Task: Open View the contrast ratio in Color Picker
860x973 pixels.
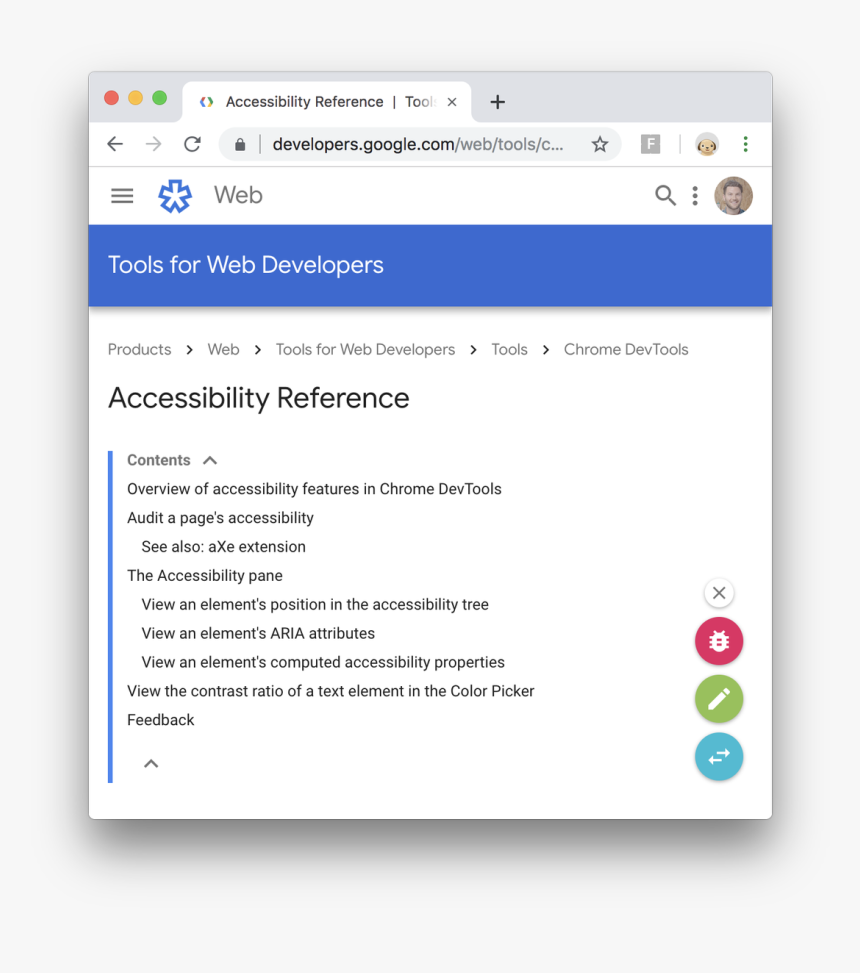Action: [x=331, y=691]
